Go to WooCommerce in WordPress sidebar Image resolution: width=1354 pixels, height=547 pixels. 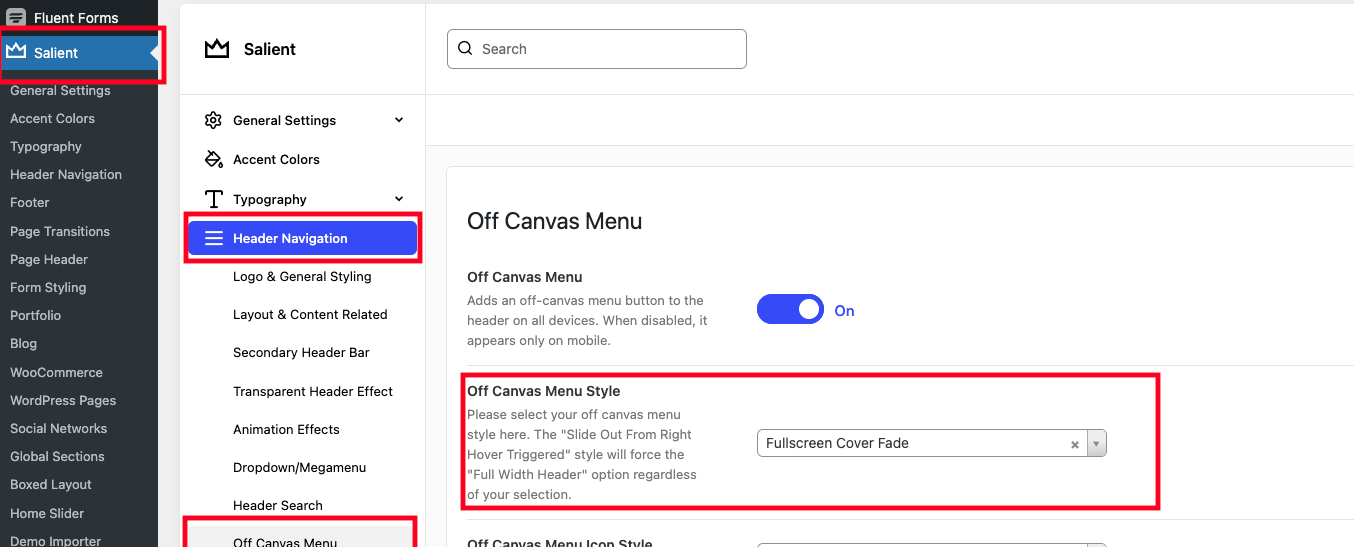tap(56, 372)
